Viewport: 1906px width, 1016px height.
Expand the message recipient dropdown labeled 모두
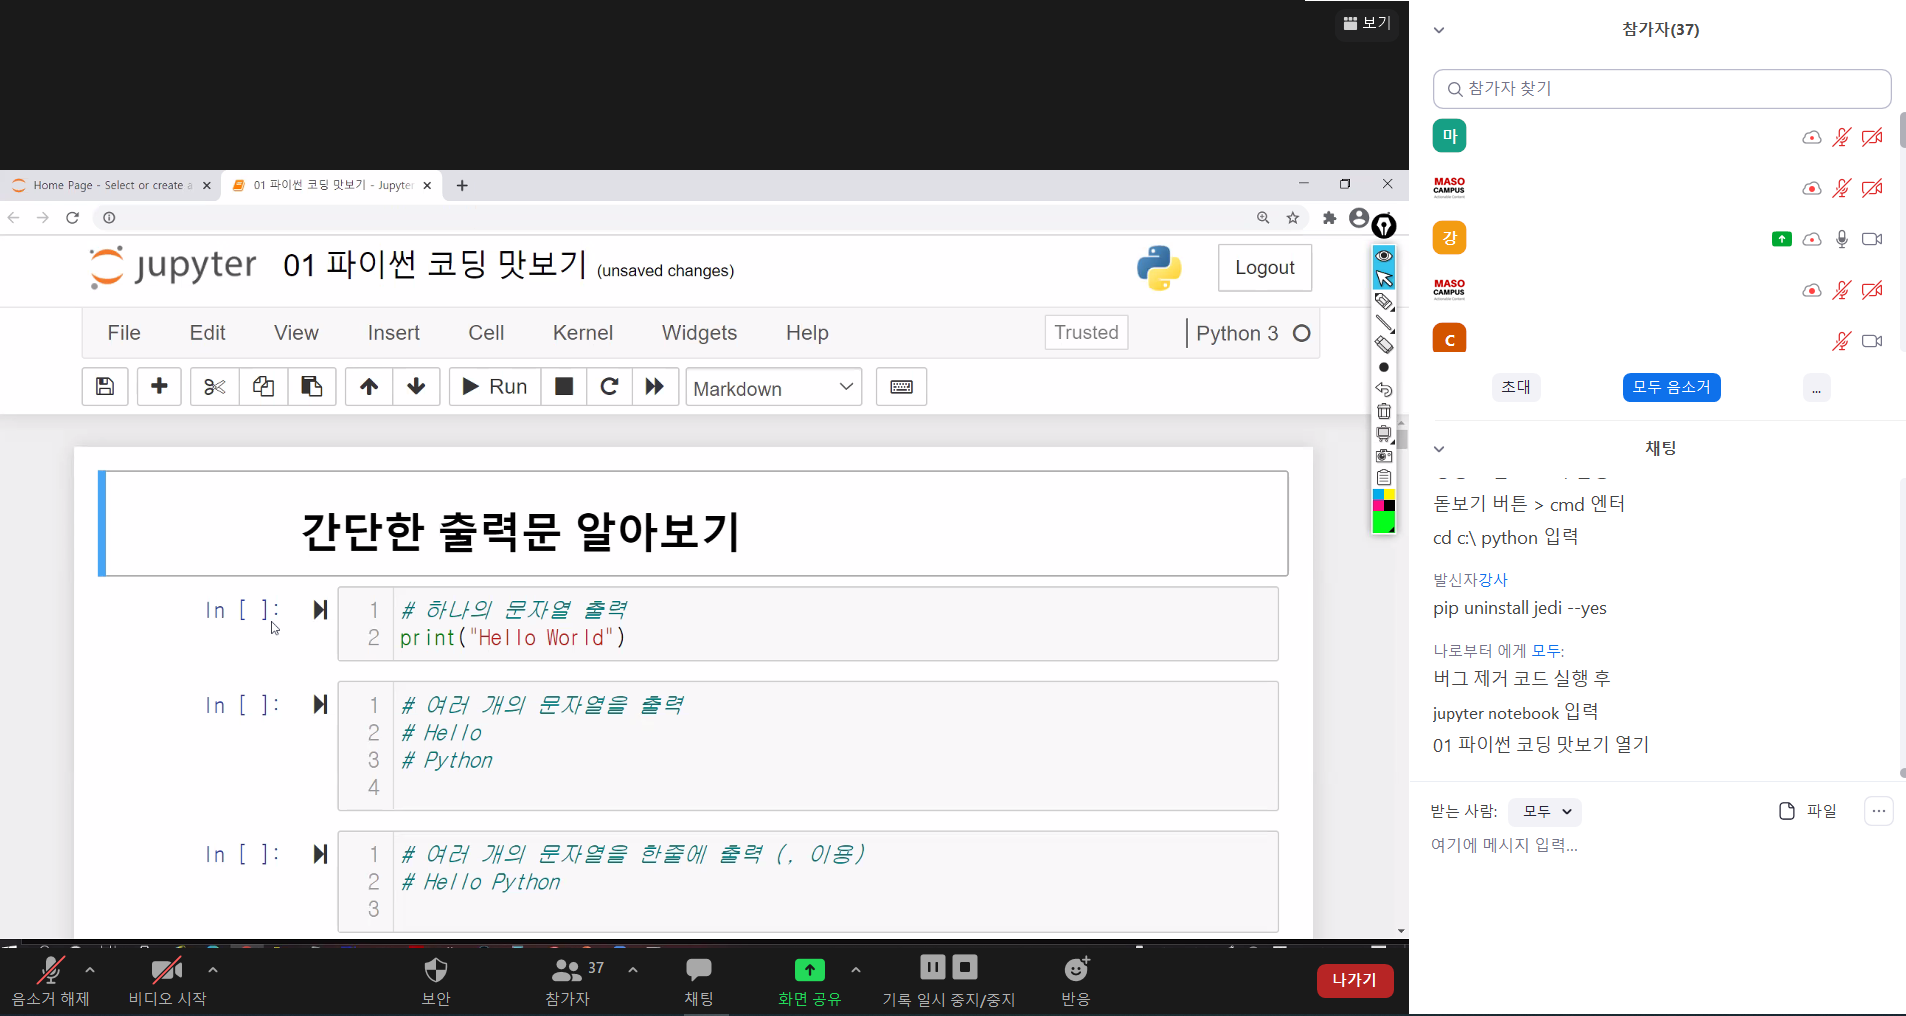coord(1545,811)
